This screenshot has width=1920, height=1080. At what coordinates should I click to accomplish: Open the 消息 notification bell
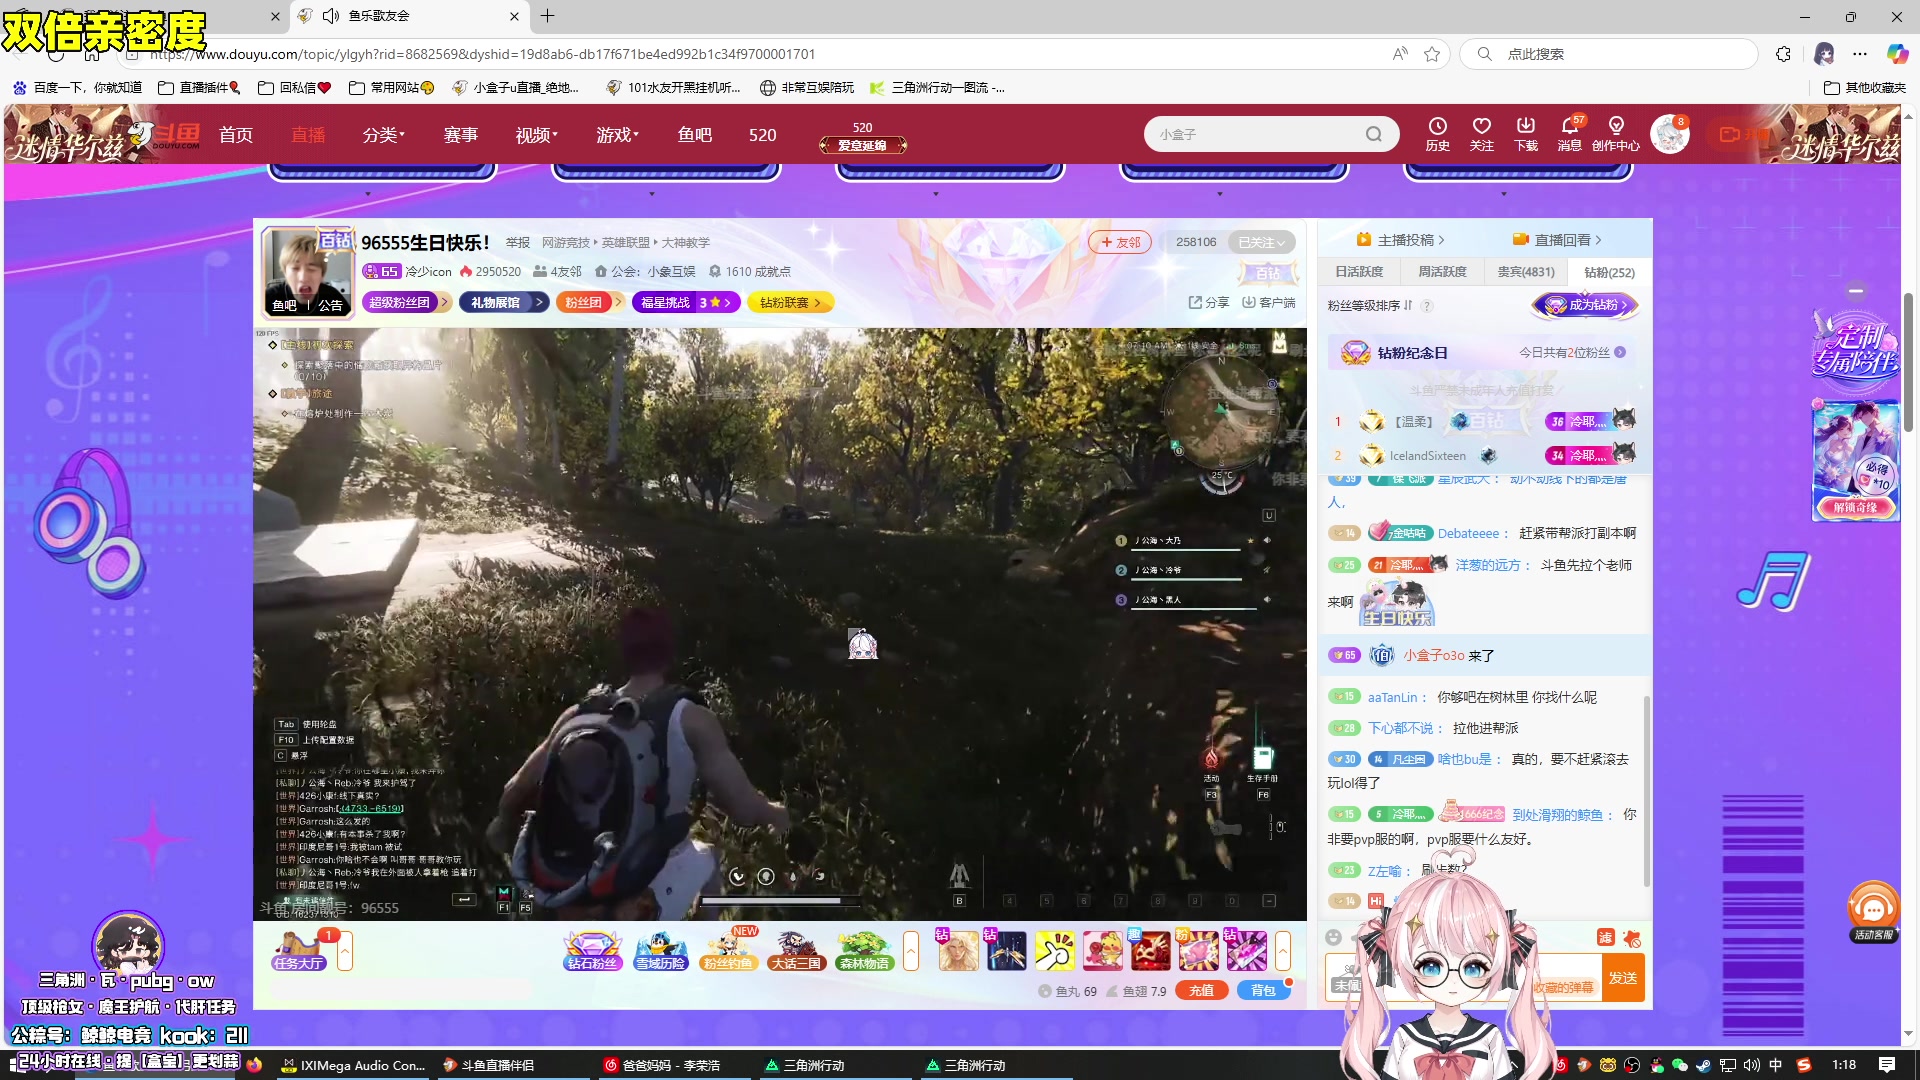tap(1569, 133)
